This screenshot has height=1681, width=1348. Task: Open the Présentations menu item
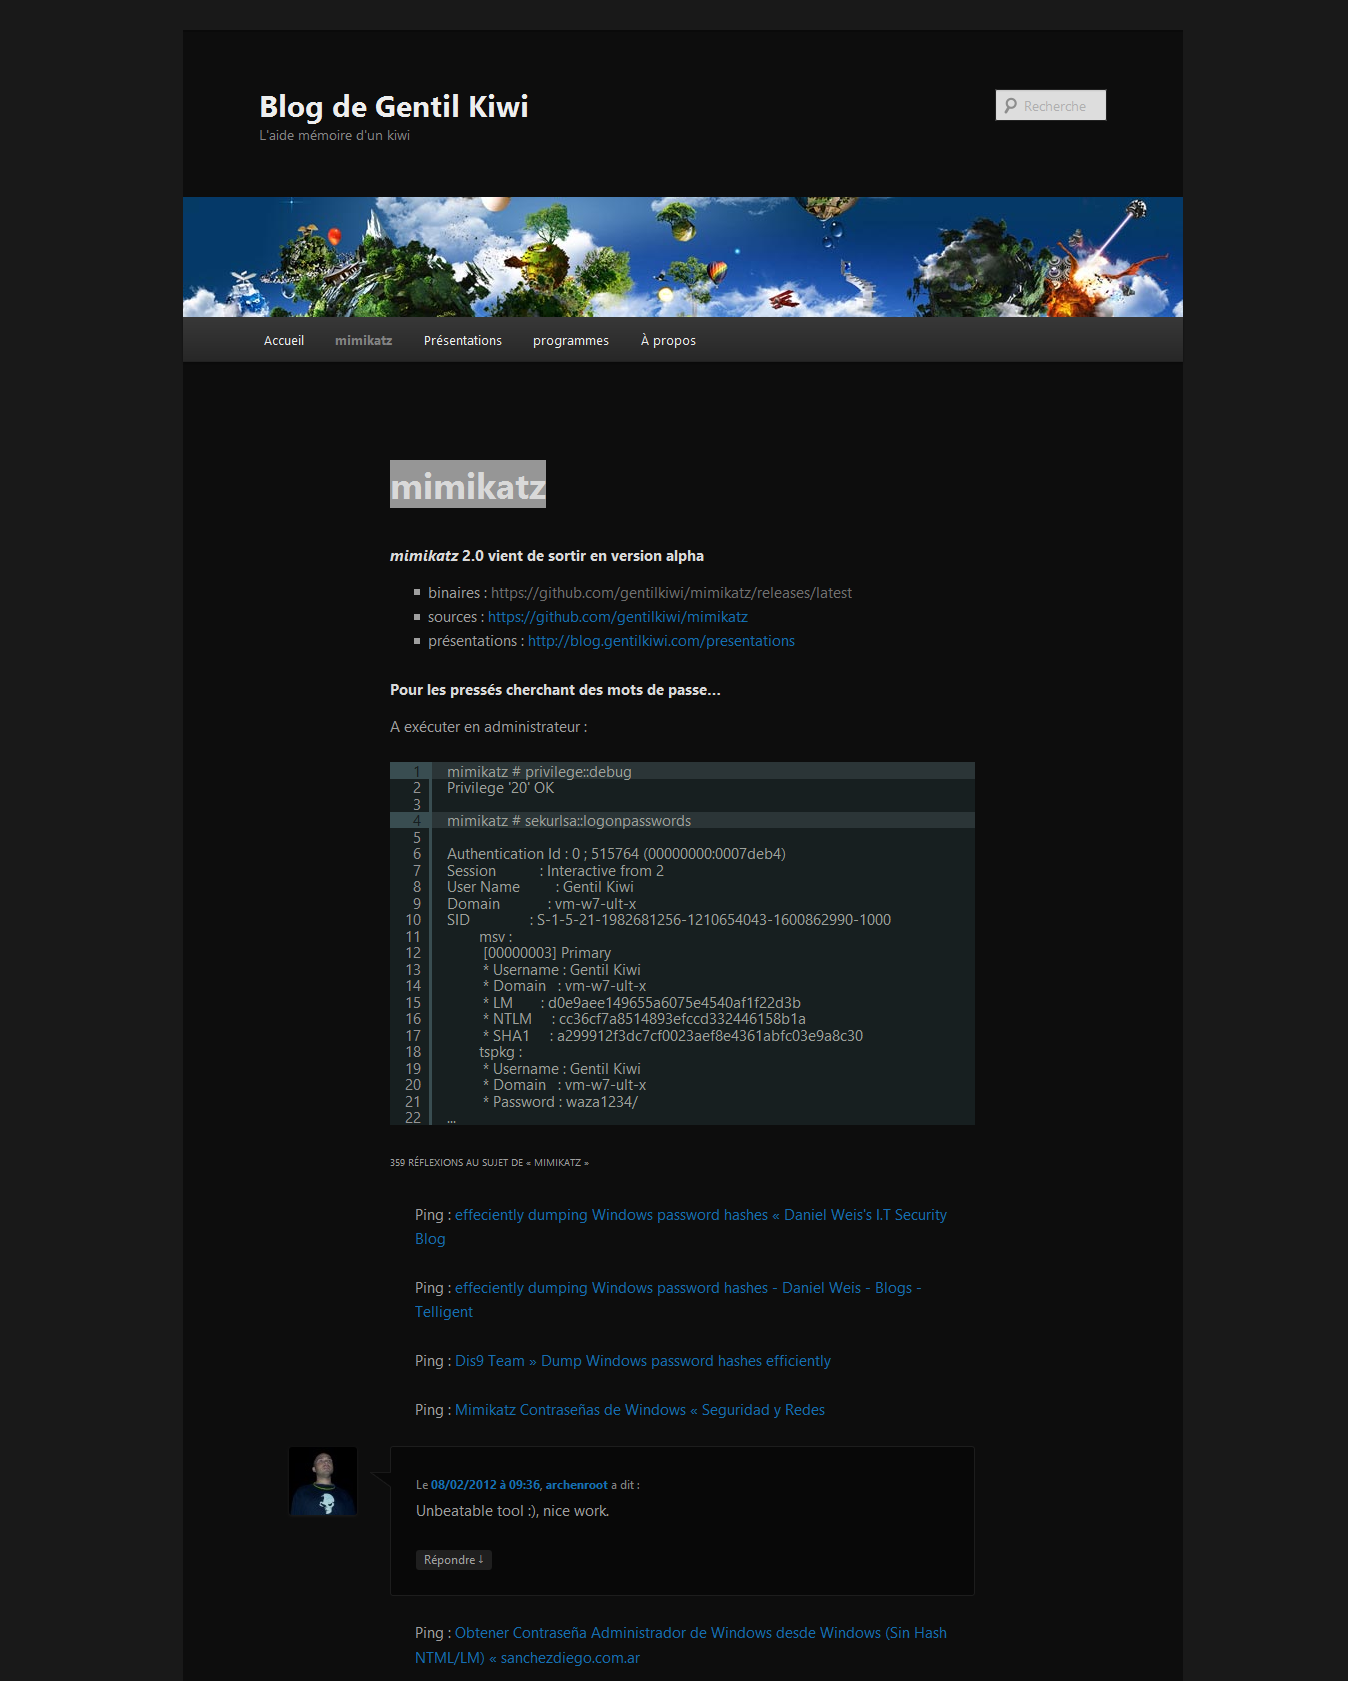463,341
